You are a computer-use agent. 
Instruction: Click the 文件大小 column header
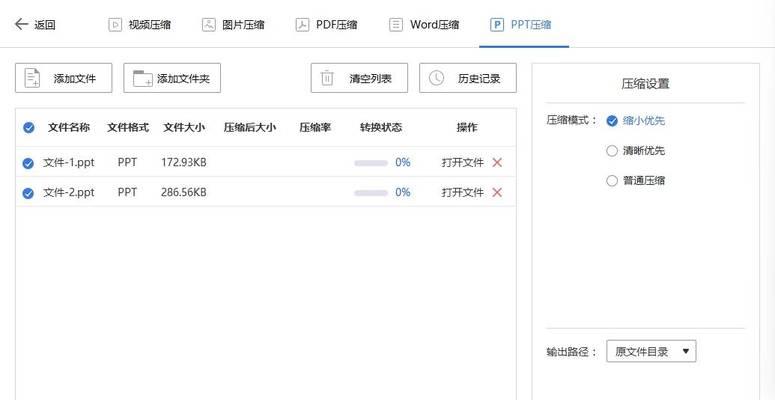click(x=184, y=128)
